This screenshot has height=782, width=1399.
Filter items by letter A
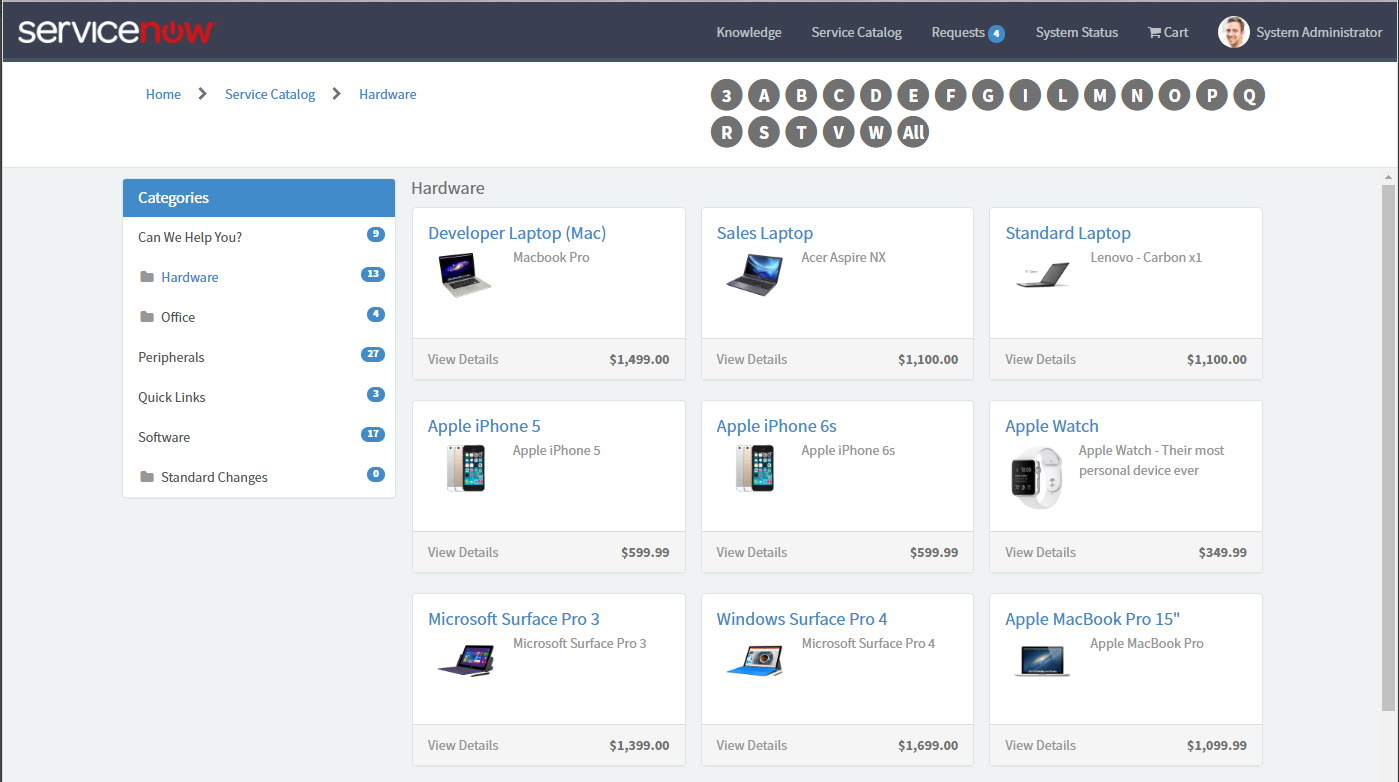pyautogui.click(x=764, y=95)
